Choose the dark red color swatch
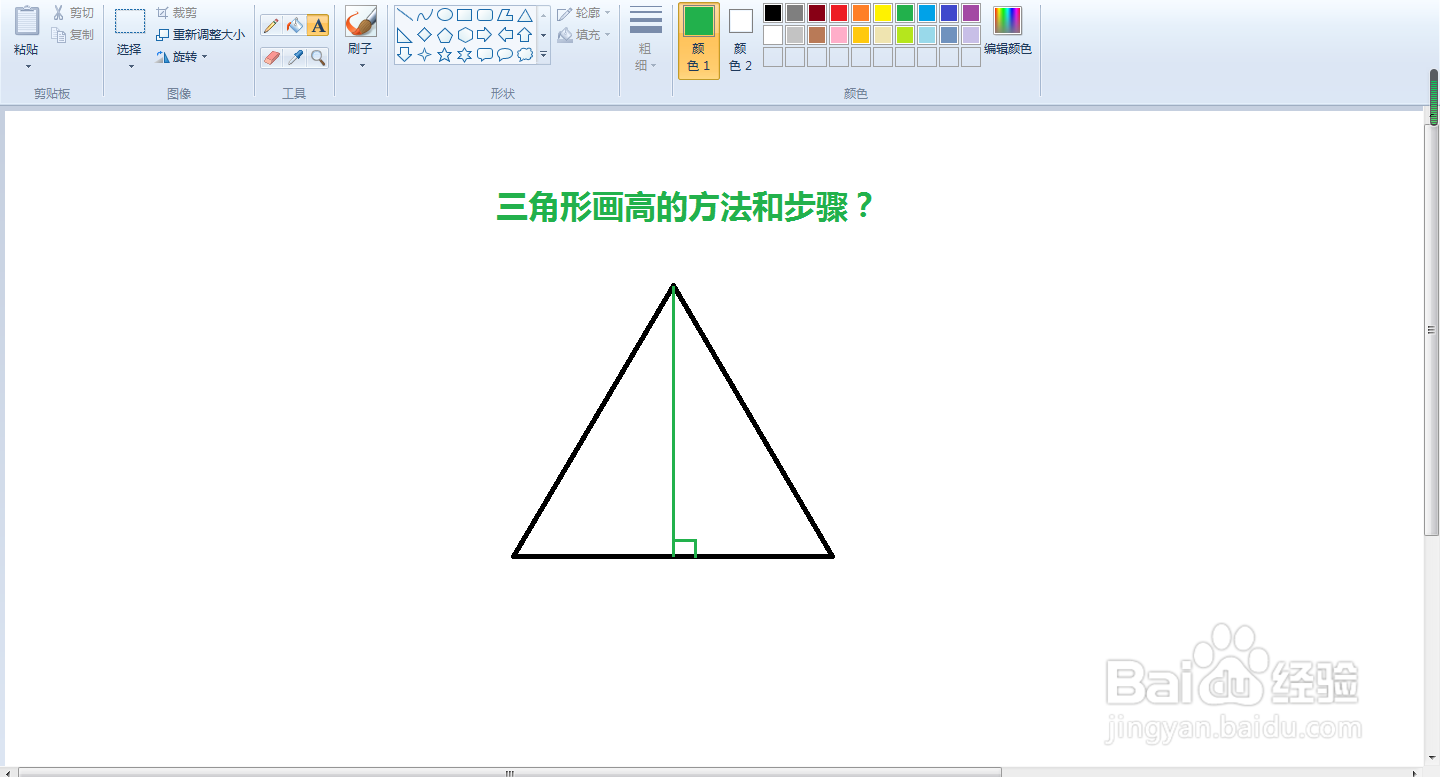 pos(817,13)
